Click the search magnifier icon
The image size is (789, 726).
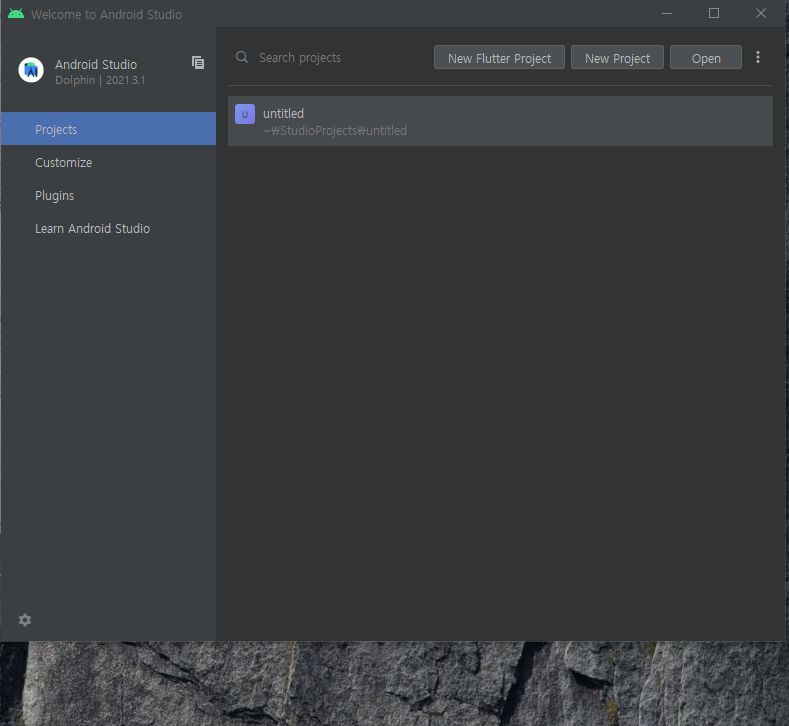(242, 57)
